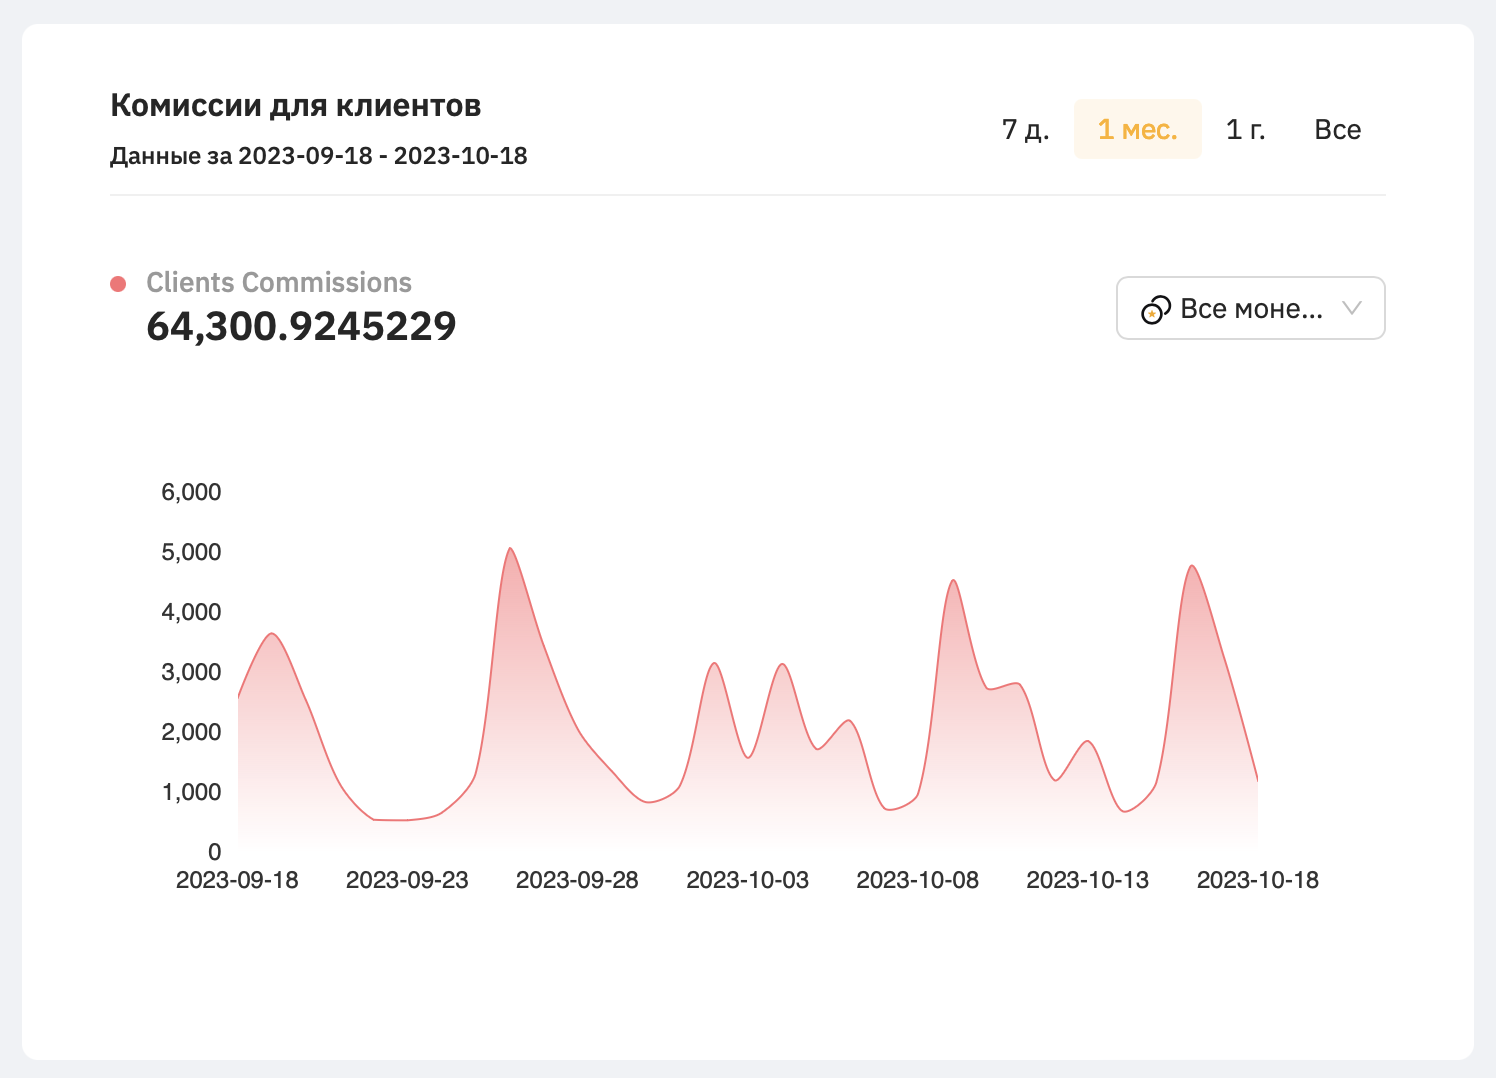Screen dimensions: 1496x1078
Task: Click the Комиссии для клиентов heading
Action: point(296,105)
